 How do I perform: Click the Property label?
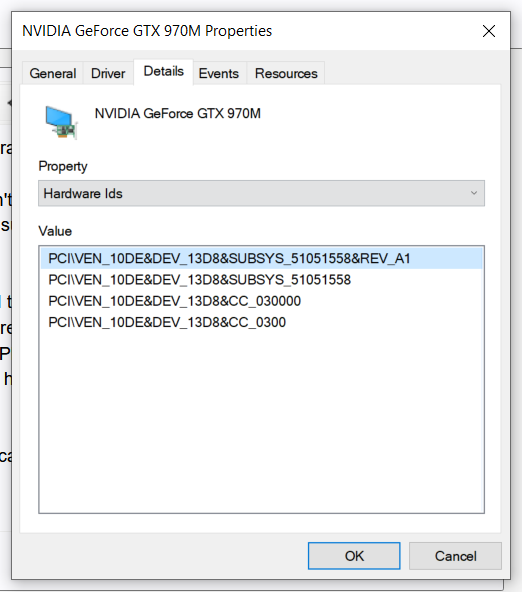(x=63, y=166)
